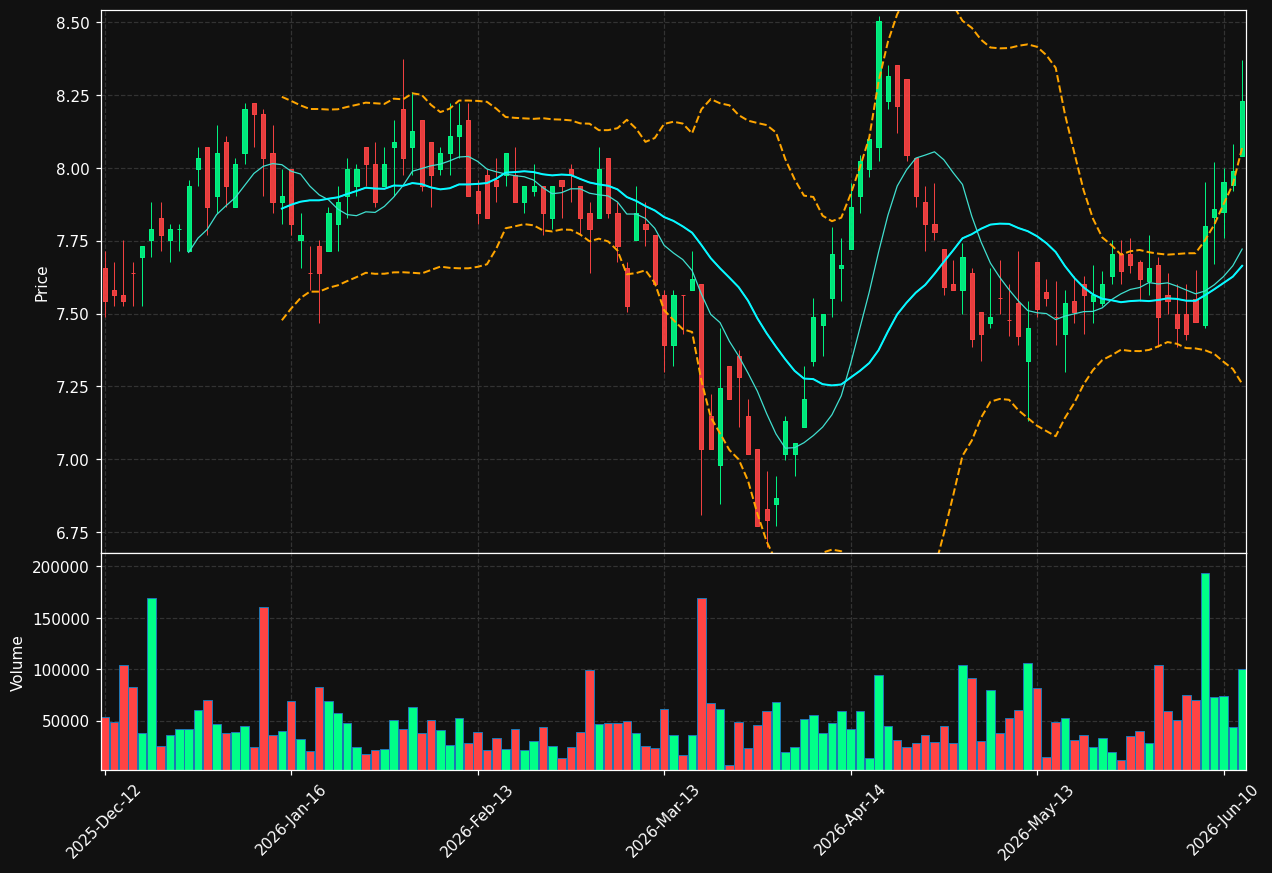Click the 8.25 price axis label

pos(73,96)
